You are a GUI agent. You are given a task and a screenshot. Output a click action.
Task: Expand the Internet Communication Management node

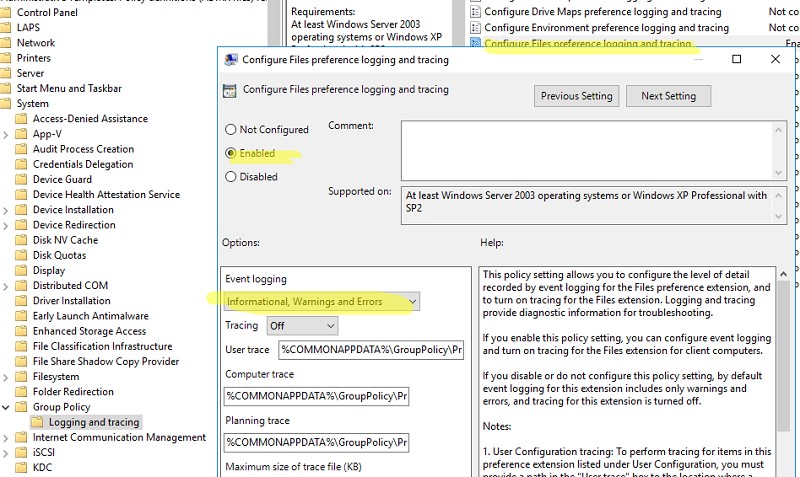coord(7,437)
